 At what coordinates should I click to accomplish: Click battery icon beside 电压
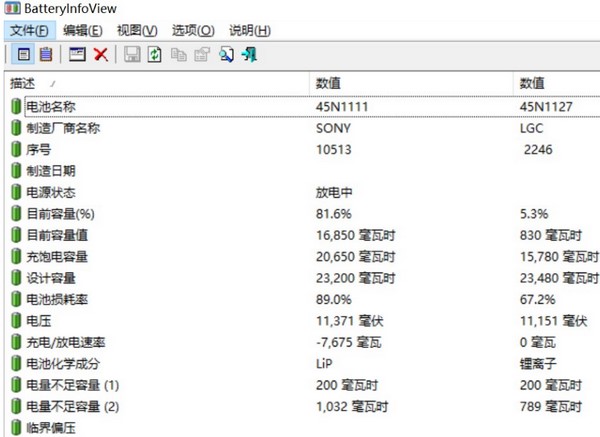[16, 321]
